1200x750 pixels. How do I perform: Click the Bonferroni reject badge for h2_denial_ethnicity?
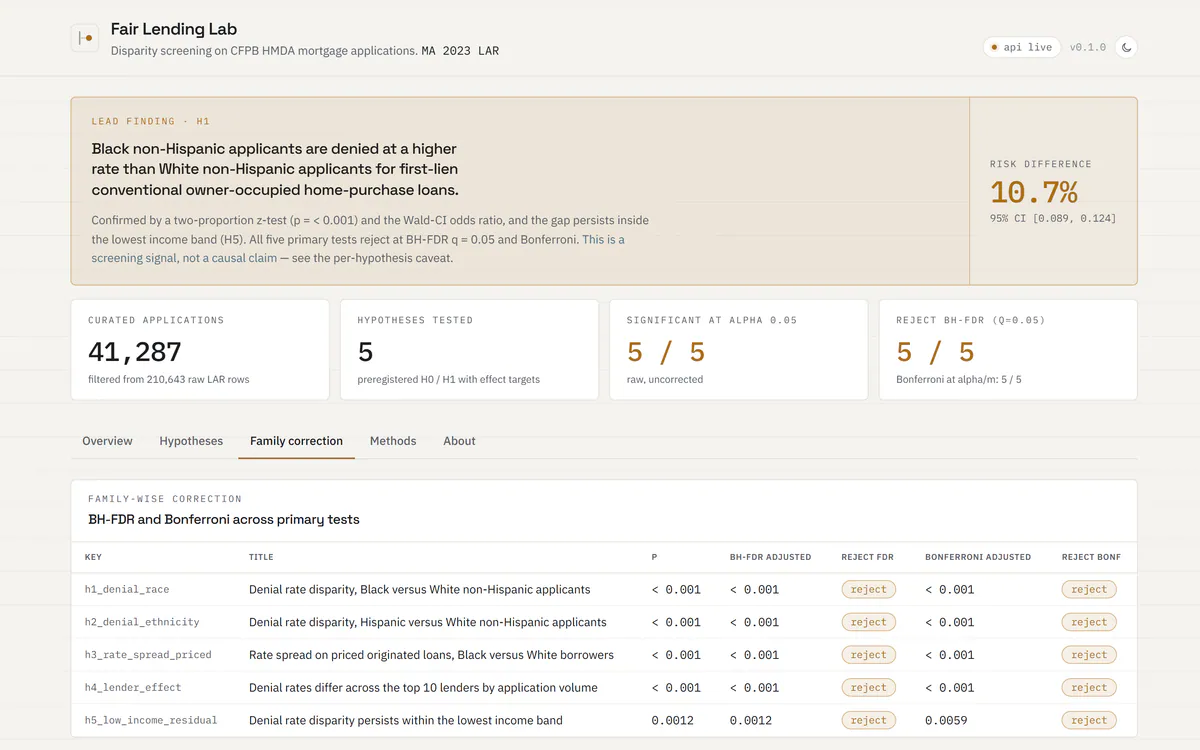tap(1089, 622)
